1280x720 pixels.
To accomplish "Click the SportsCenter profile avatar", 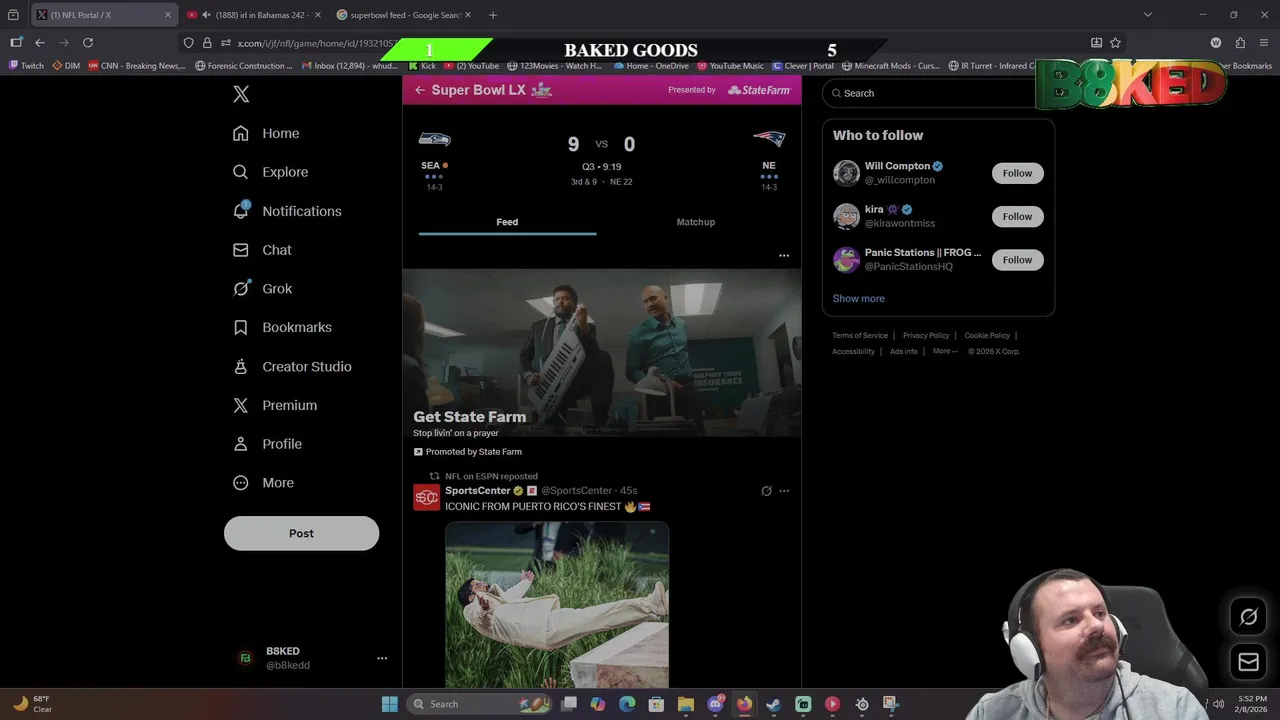I will [x=427, y=497].
